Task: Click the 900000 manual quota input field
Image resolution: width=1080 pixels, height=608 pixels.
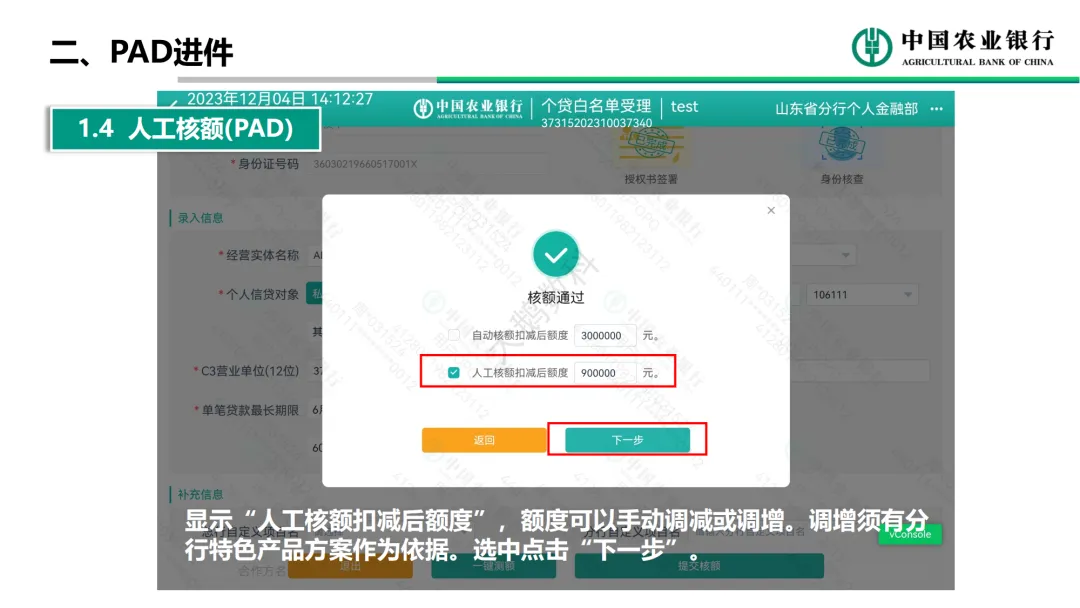Action: tap(605, 373)
